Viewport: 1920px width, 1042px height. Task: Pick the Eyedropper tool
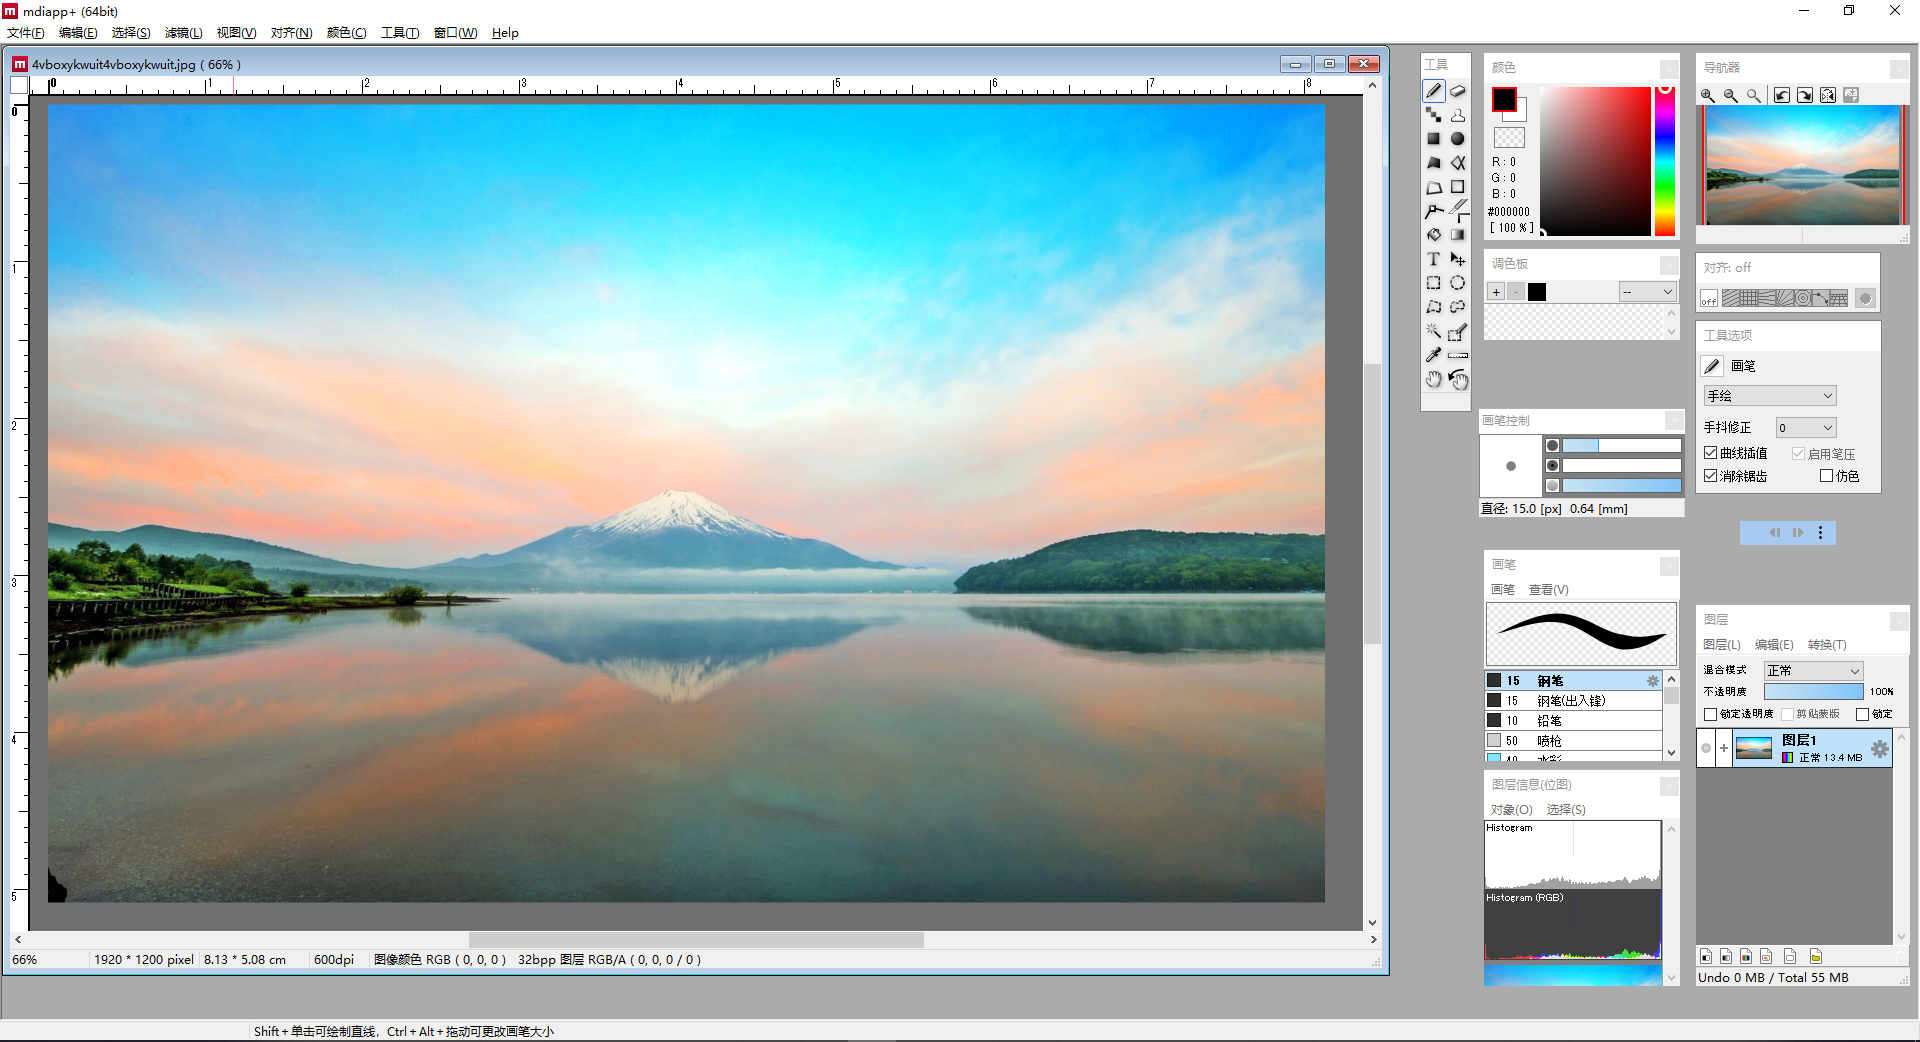[1433, 355]
